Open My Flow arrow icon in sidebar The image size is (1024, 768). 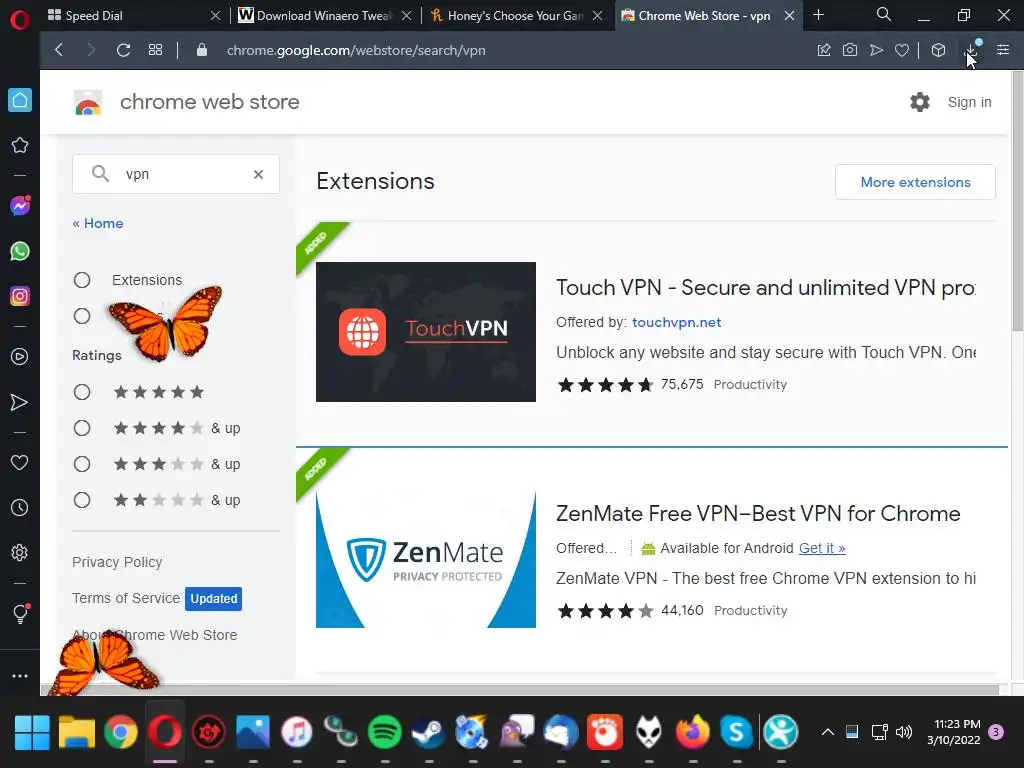pos(20,402)
